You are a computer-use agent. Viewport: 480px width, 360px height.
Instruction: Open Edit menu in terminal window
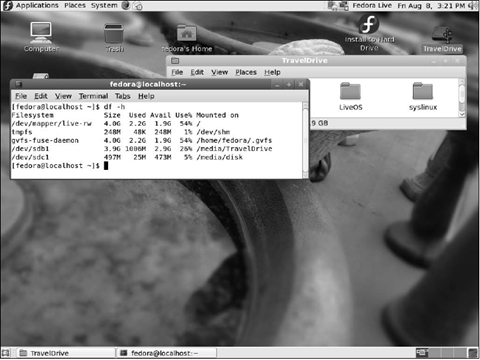41,96
